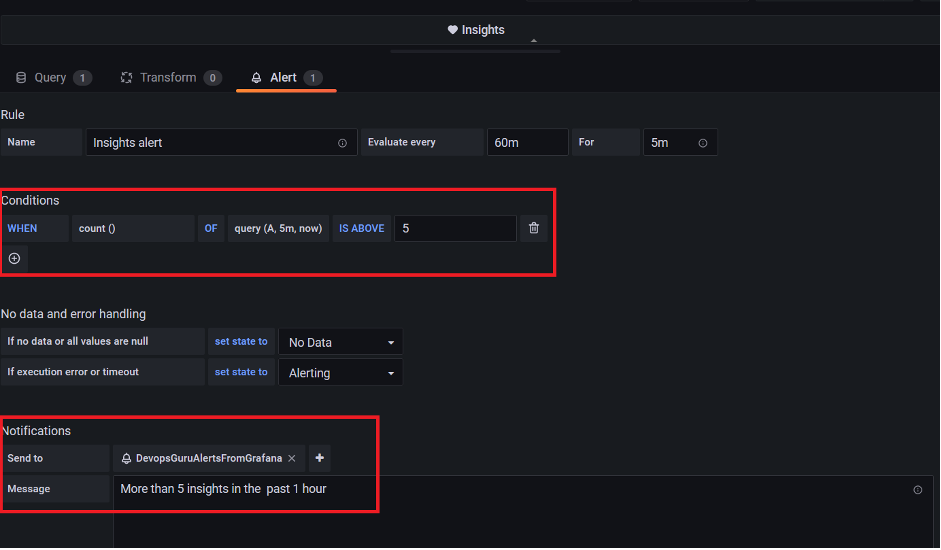Click the set state to link for no data
This screenshot has height=550, width=941.
[x=241, y=341]
